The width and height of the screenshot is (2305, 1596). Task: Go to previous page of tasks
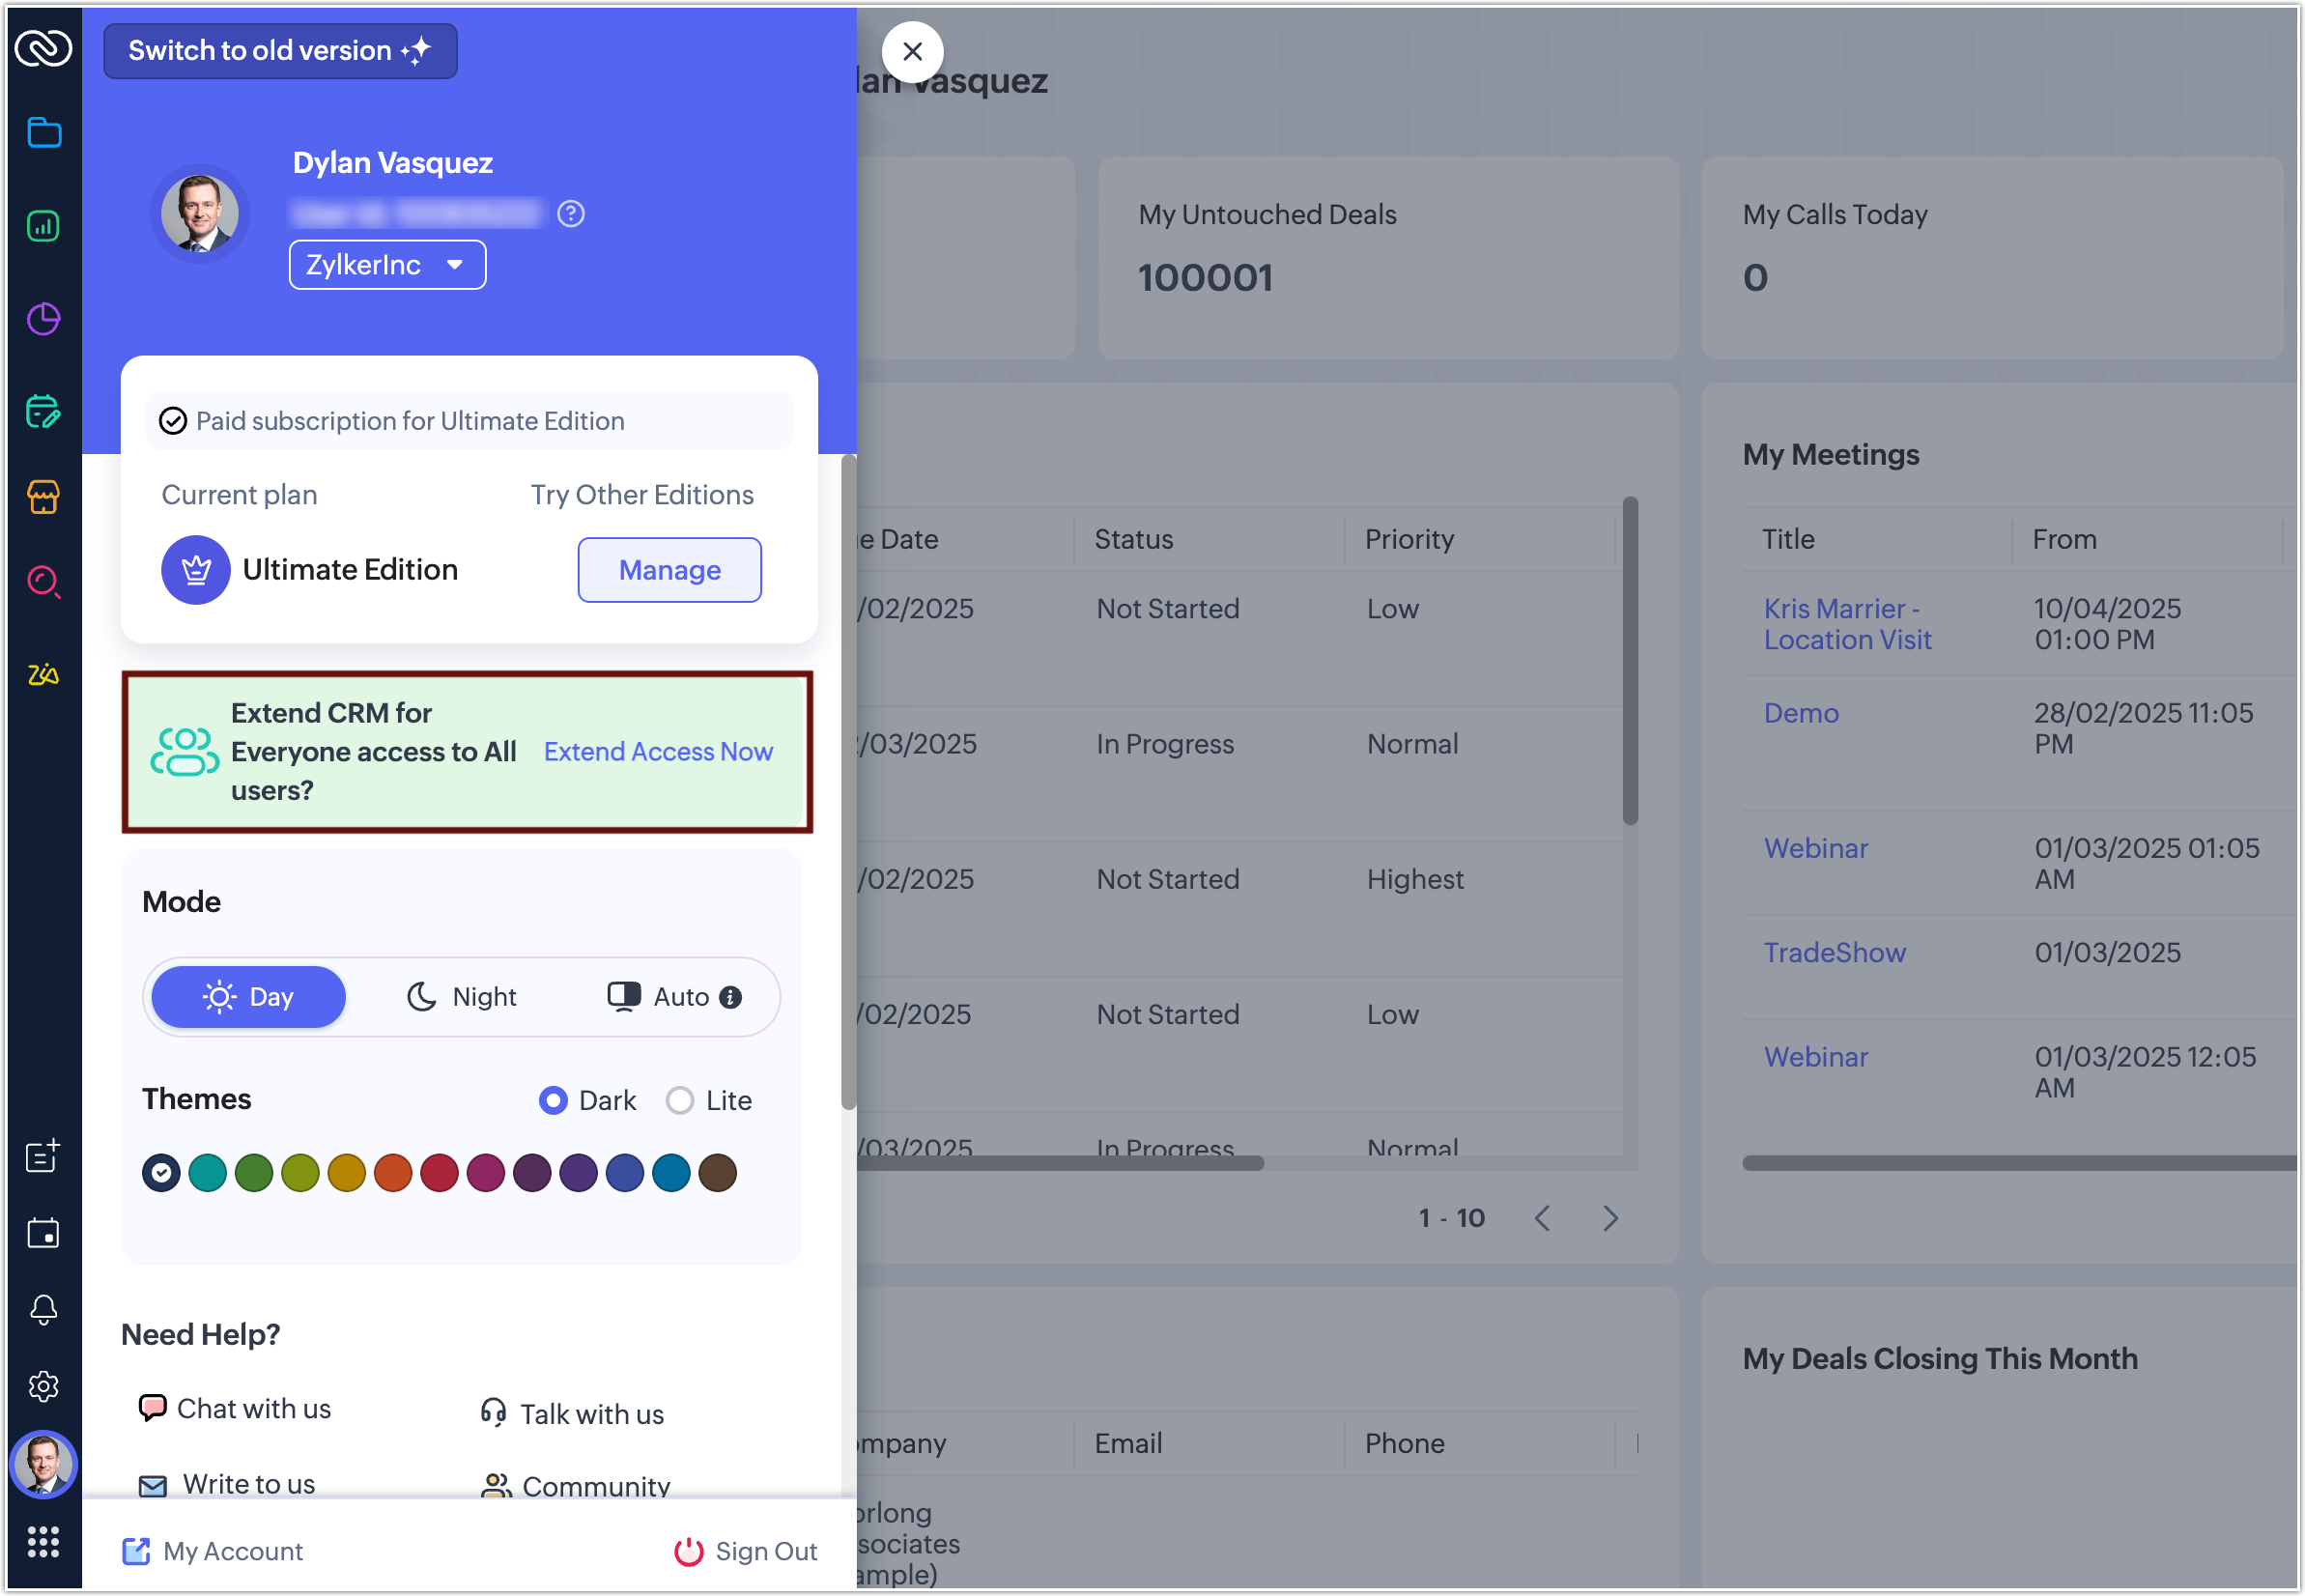pyautogui.click(x=1542, y=1218)
